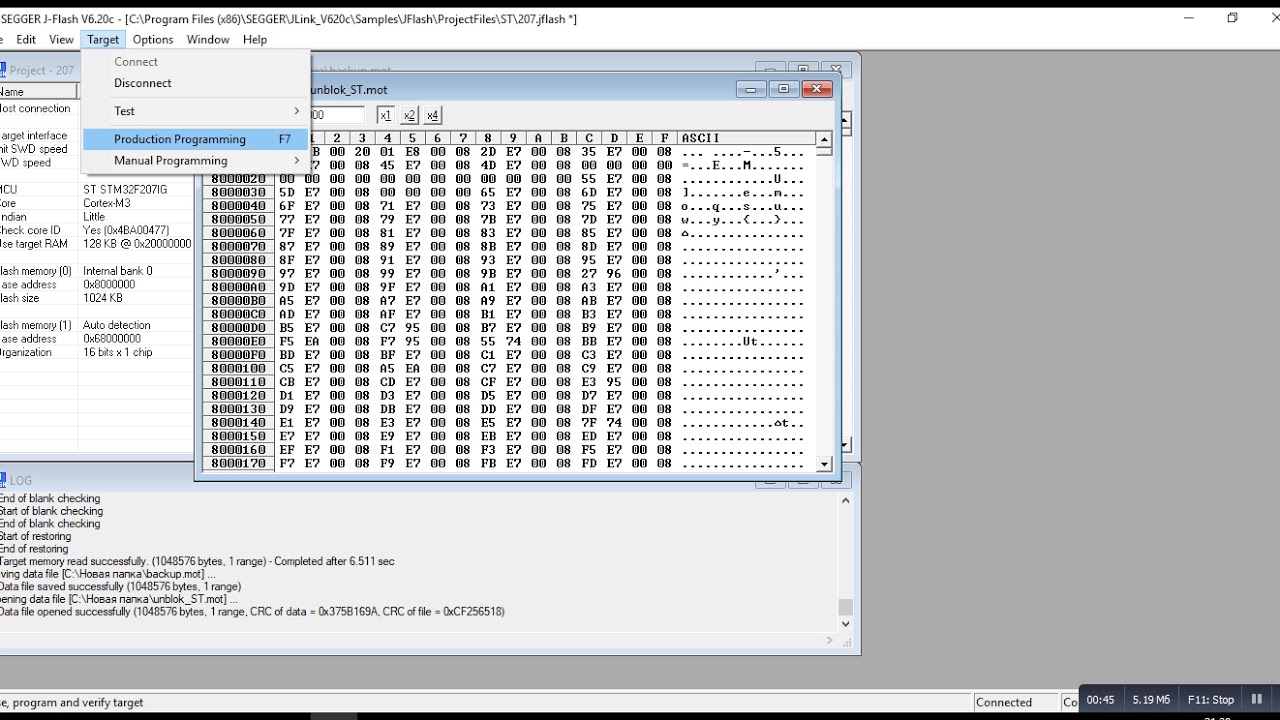Click the 00:45 recording timer
Image resolution: width=1280 pixels, height=720 pixels.
(x=1100, y=700)
